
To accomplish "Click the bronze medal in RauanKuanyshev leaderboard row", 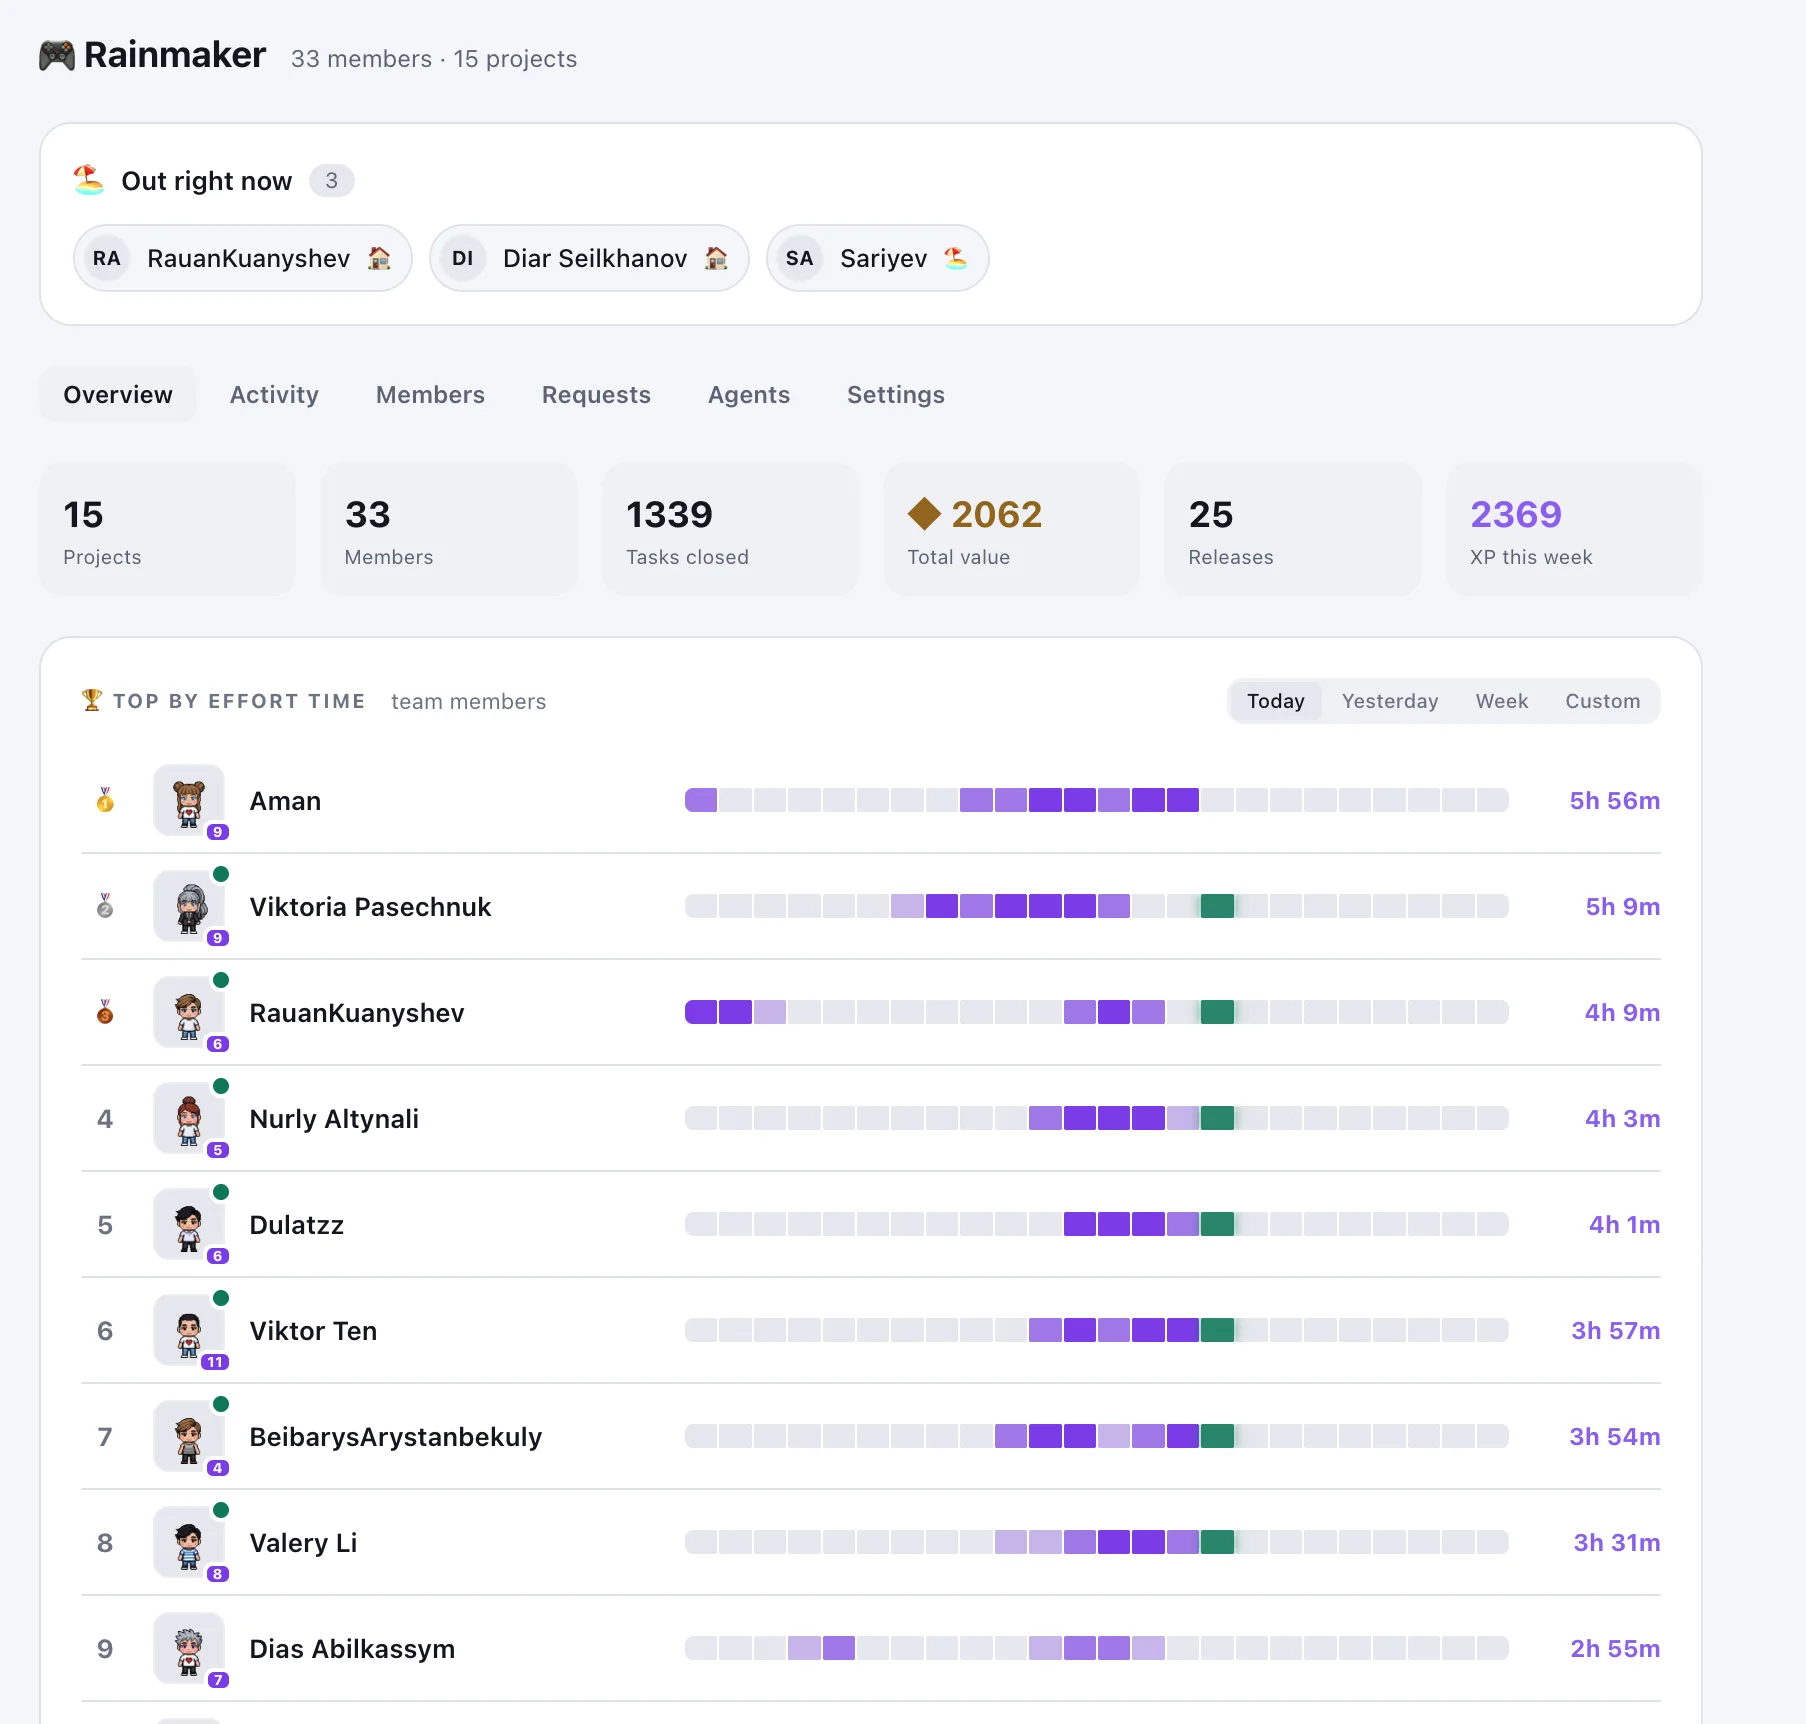I will 105,1012.
